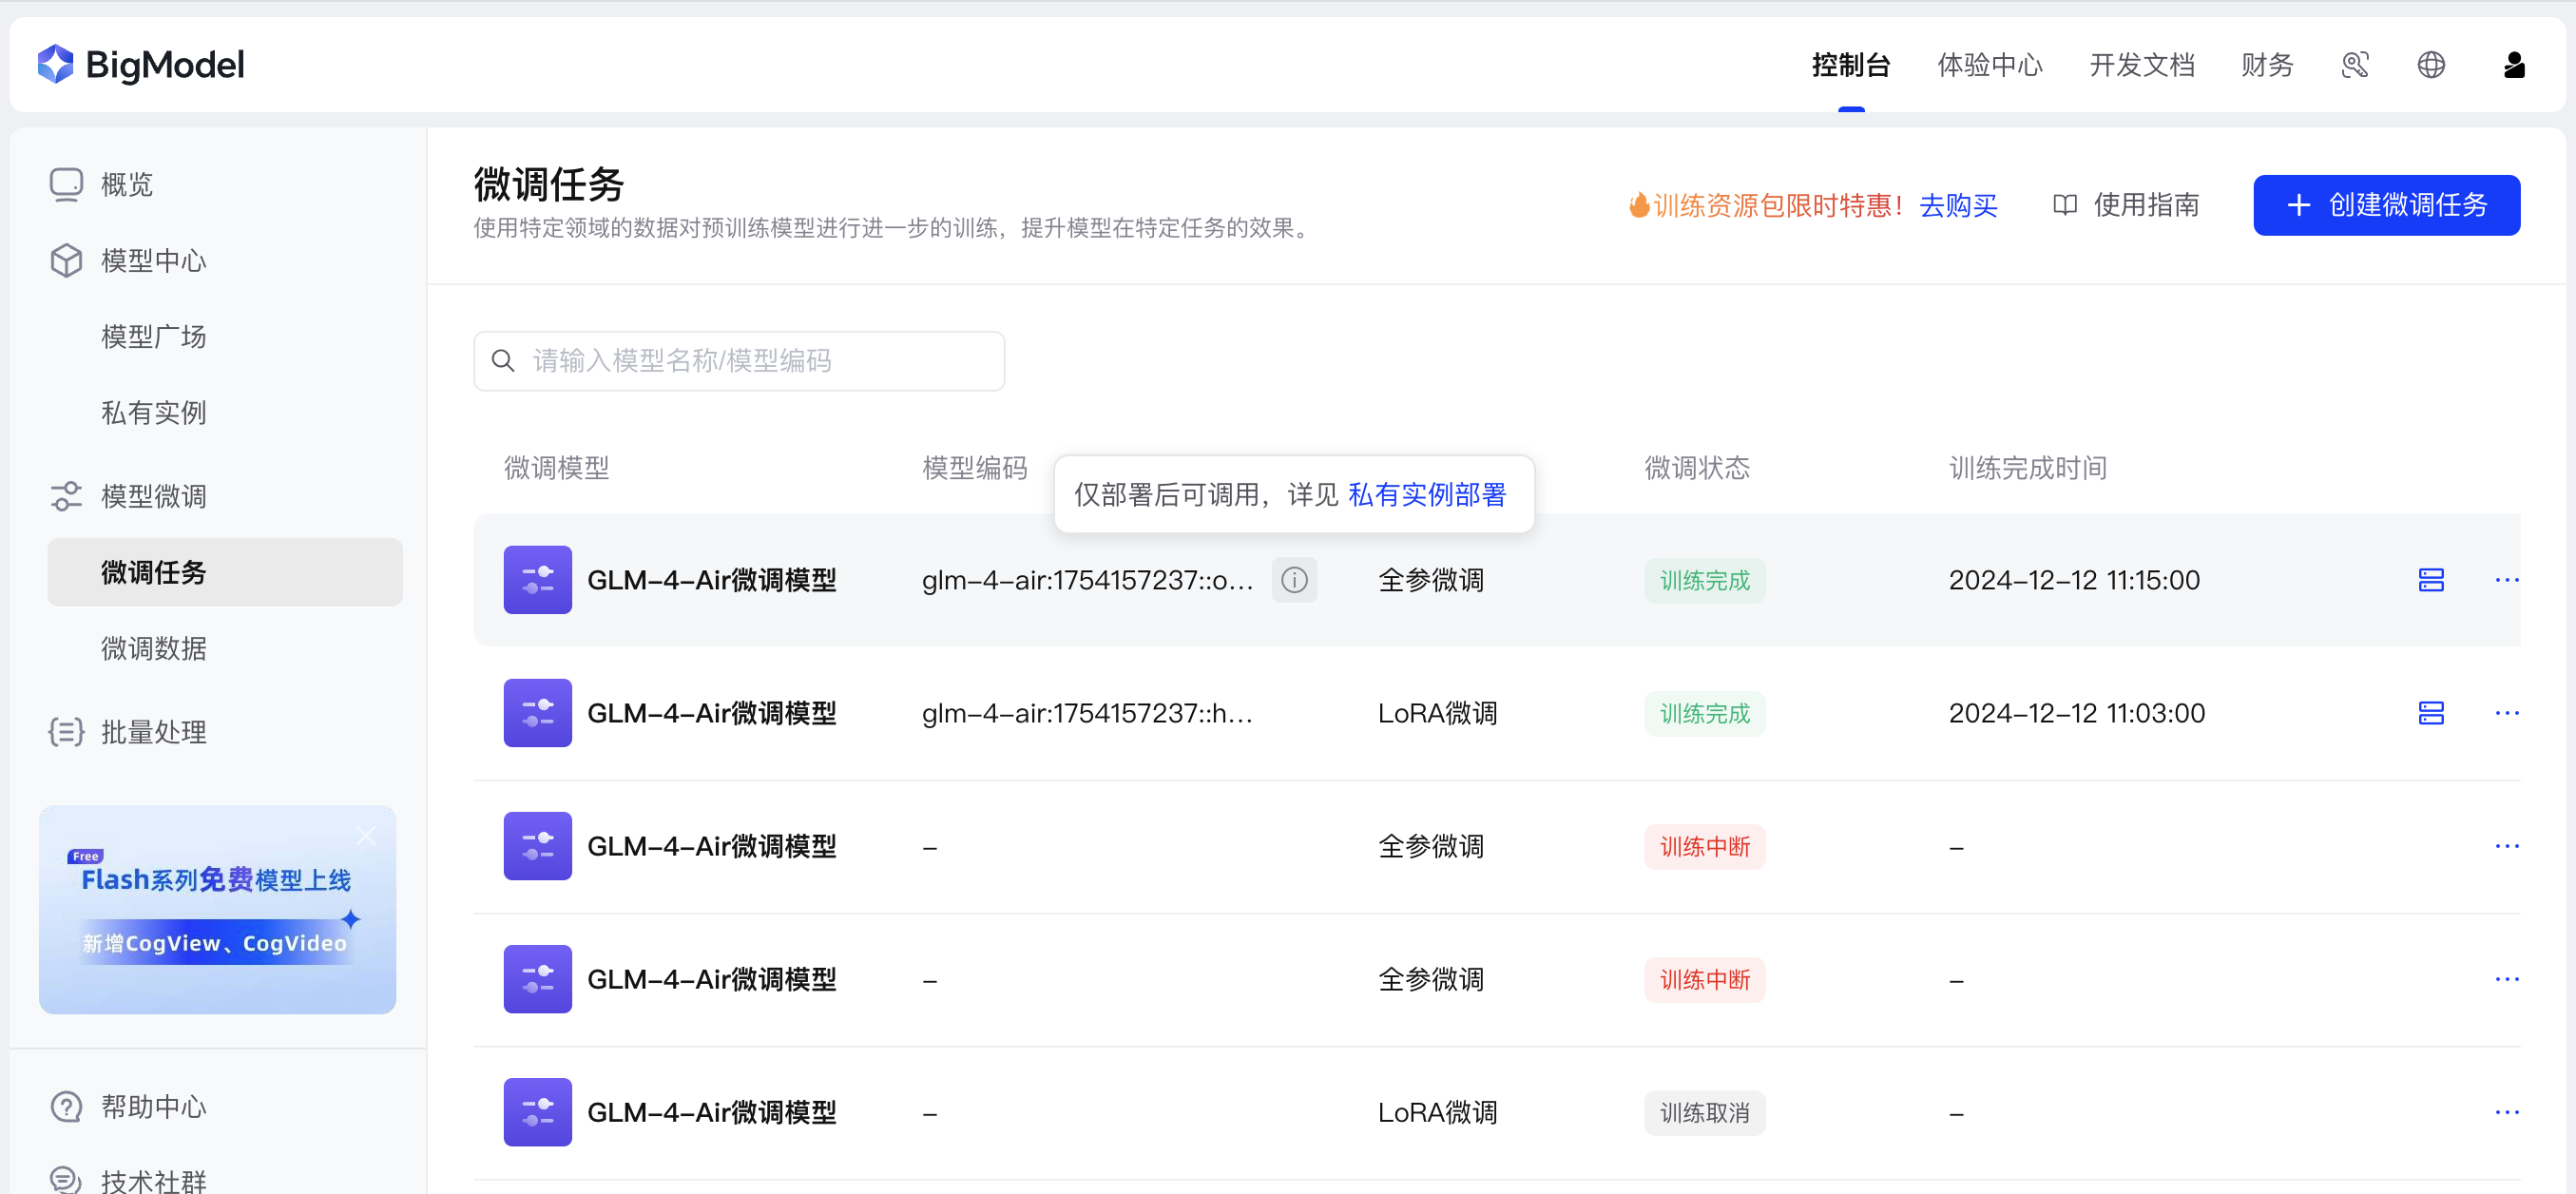Image resolution: width=2576 pixels, height=1194 pixels.
Task: Open 概览 in the sidebar
Action: (127, 185)
